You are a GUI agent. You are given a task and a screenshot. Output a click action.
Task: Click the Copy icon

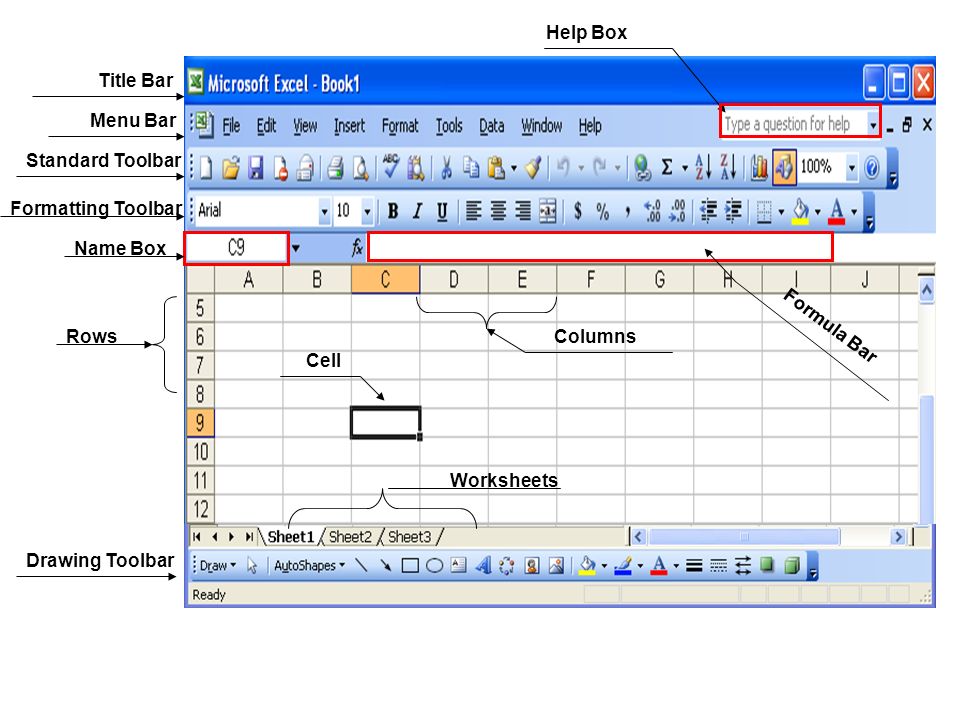471,167
